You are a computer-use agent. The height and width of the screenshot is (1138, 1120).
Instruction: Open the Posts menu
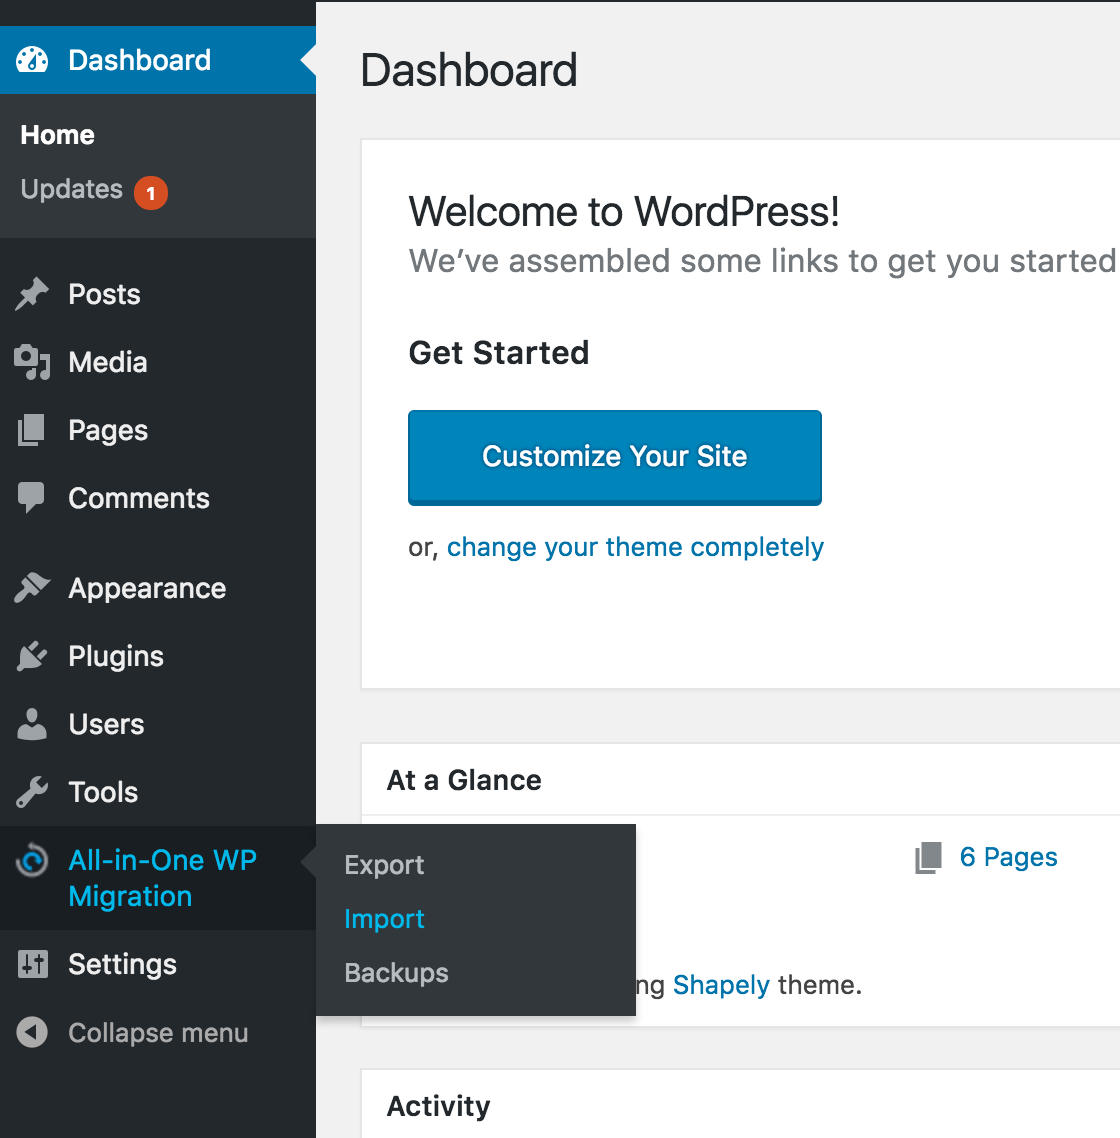pyautogui.click(x=104, y=294)
